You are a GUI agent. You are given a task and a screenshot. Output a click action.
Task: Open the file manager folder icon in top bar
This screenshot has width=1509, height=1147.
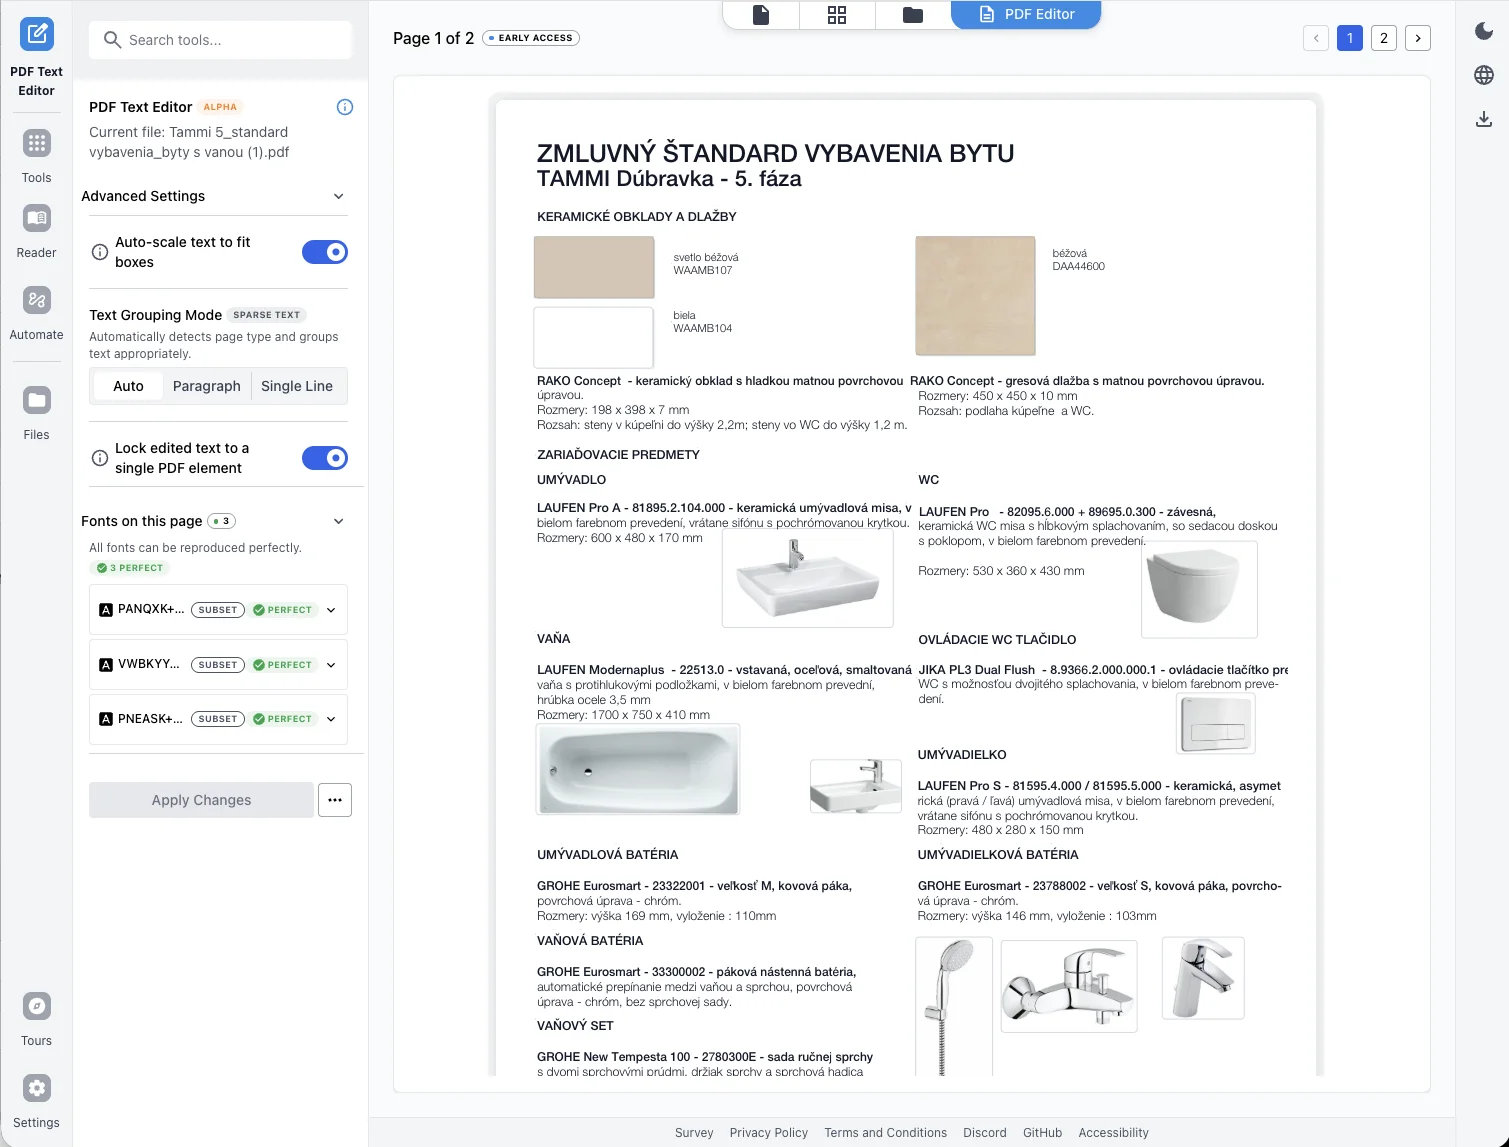coord(913,15)
